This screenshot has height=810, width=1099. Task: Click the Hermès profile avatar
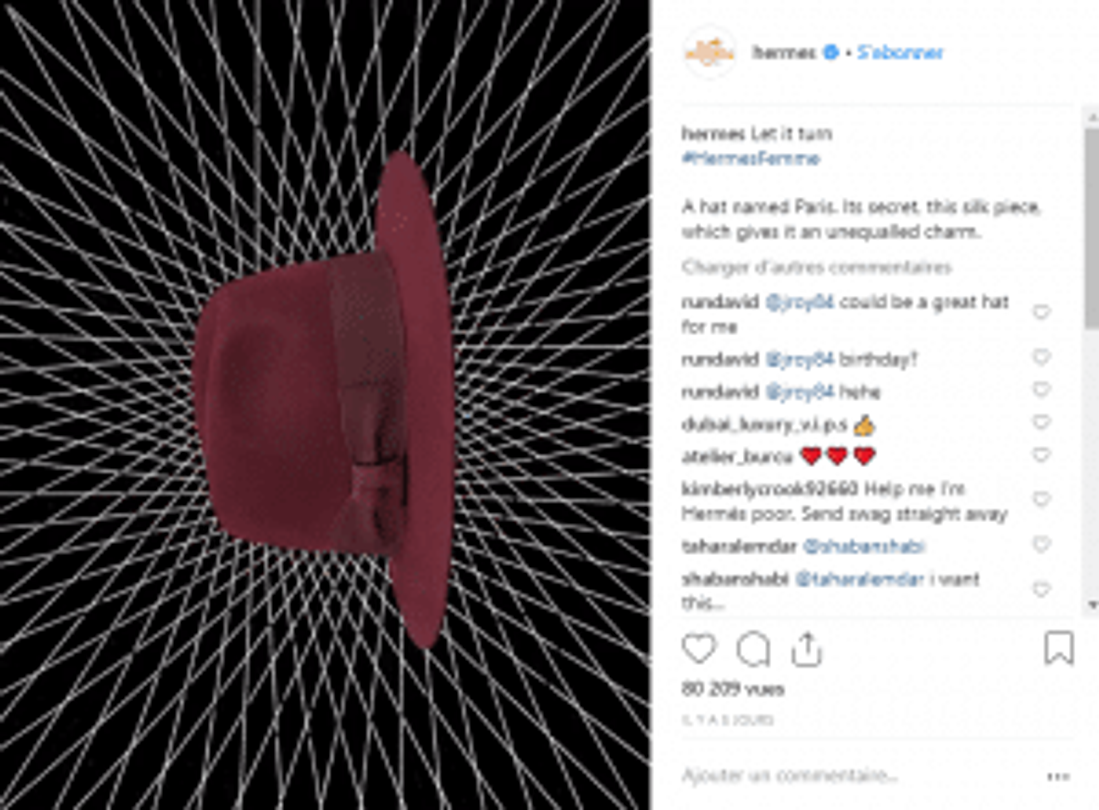pyautogui.click(x=710, y=53)
